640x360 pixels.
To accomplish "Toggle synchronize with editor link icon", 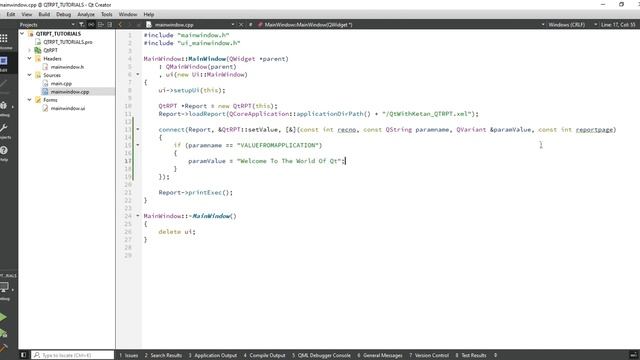I will [x=91, y=24].
